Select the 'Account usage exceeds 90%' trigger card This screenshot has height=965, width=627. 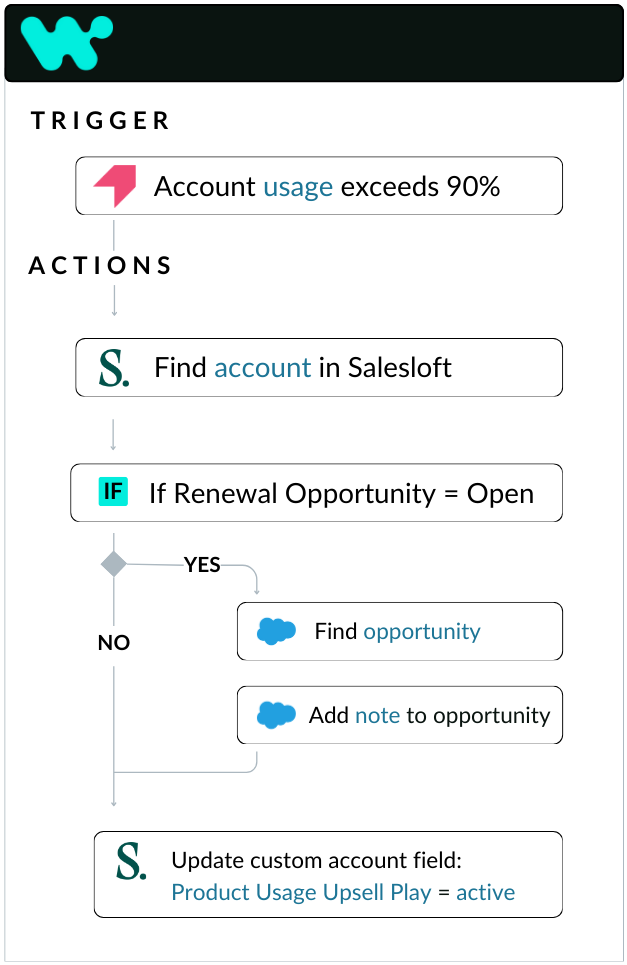click(x=319, y=186)
